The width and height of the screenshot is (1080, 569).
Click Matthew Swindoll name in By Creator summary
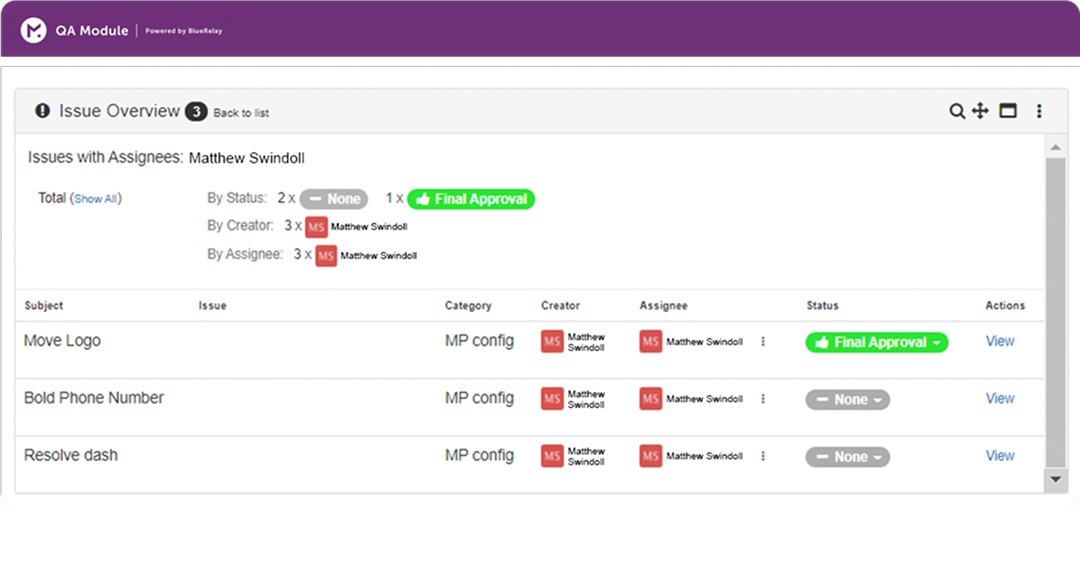coord(368,227)
